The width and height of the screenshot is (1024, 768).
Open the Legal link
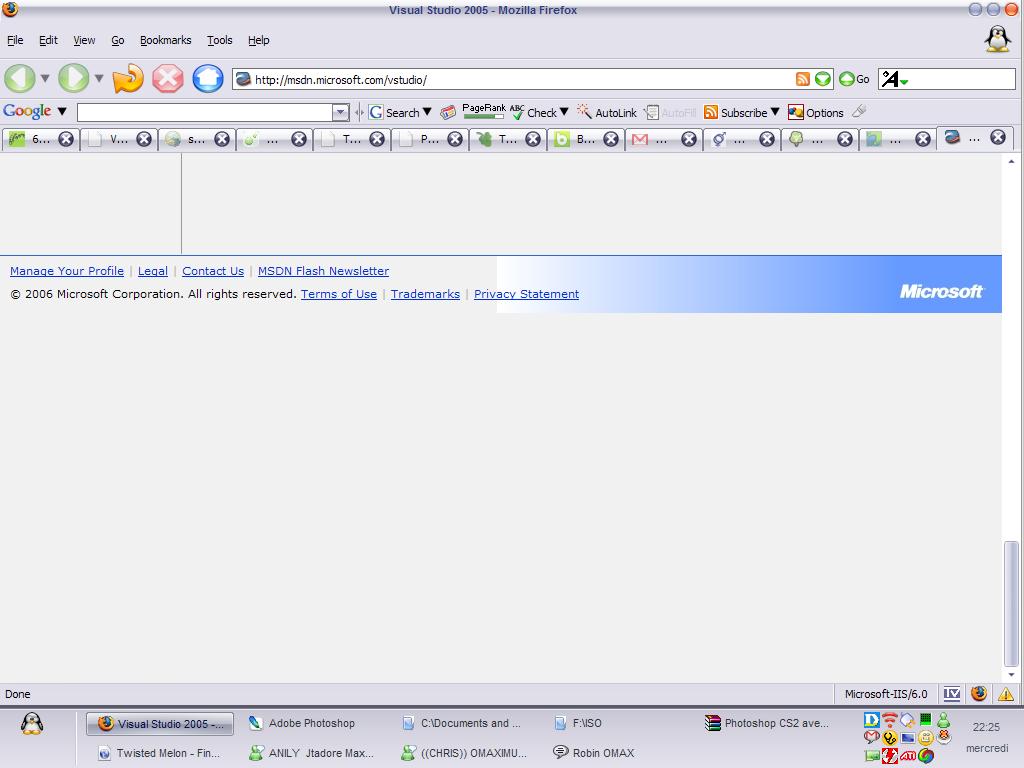tap(153, 271)
